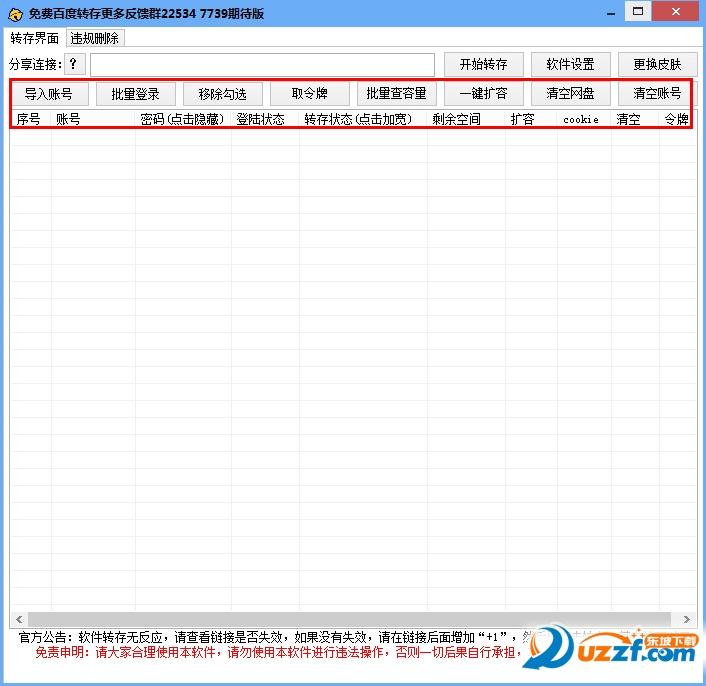Click 一键扩容 to expand storage
Screen dimensions: 706x686
483,94
